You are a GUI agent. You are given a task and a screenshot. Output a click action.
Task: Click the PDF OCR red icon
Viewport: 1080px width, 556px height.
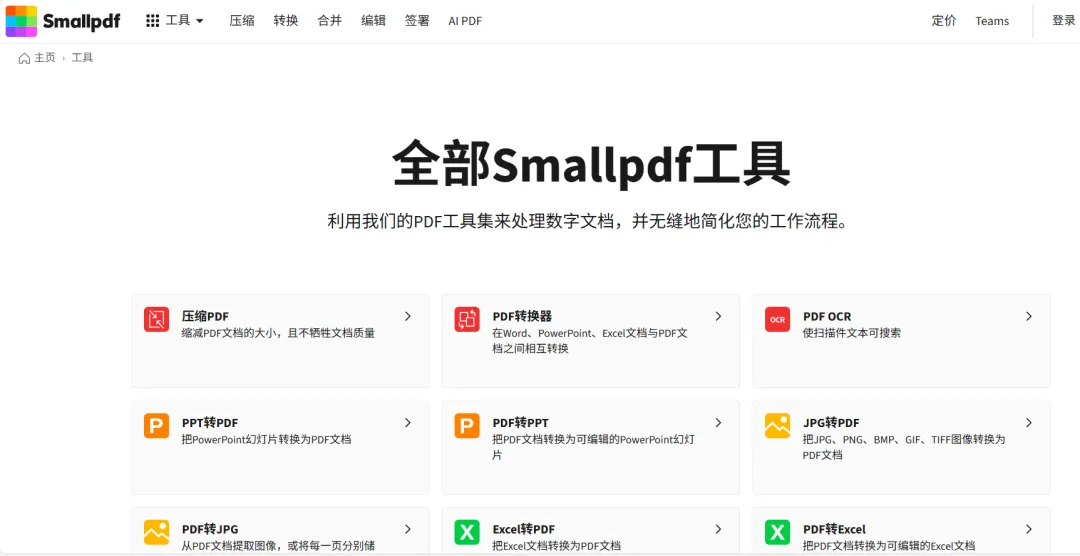coord(778,319)
